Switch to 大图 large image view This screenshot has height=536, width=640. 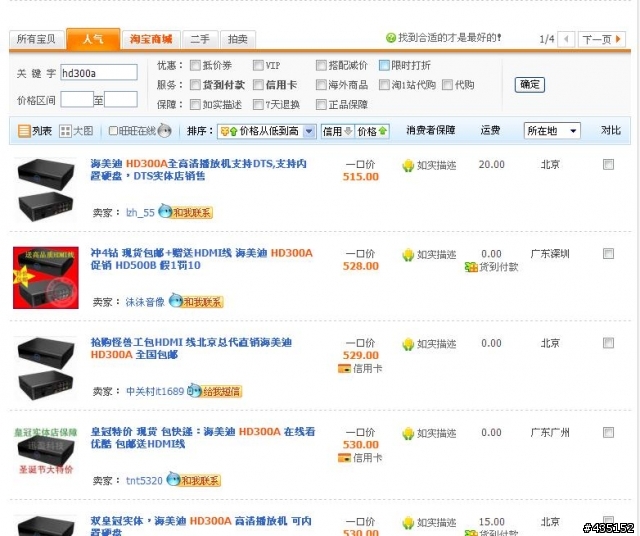pos(76,131)
